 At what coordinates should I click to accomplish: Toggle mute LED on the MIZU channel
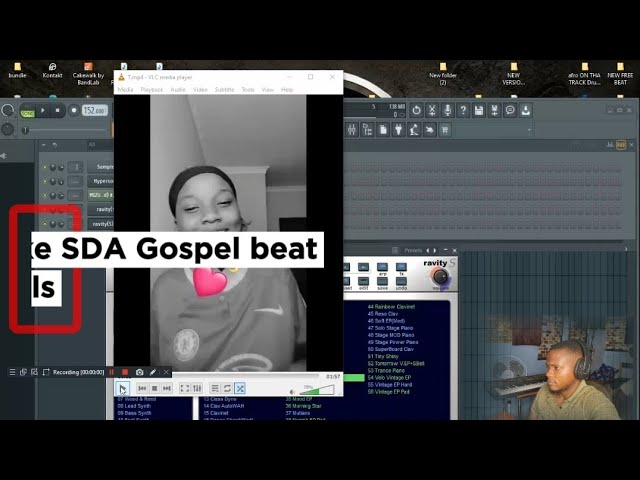[45, 196]
